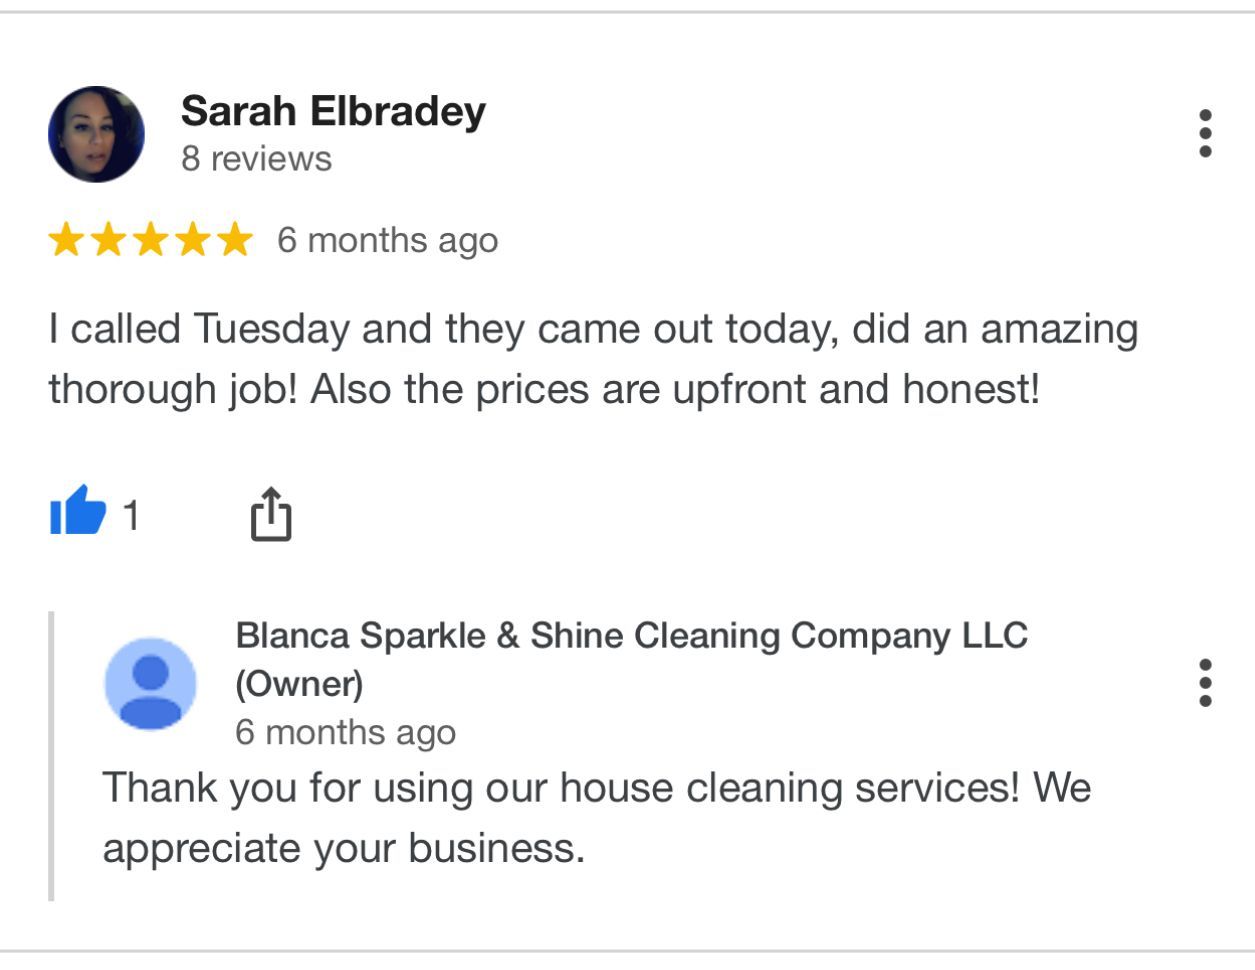Click the fourth star in the rating
Viewport: 1255px width, 970px height.
pos(192,240)
